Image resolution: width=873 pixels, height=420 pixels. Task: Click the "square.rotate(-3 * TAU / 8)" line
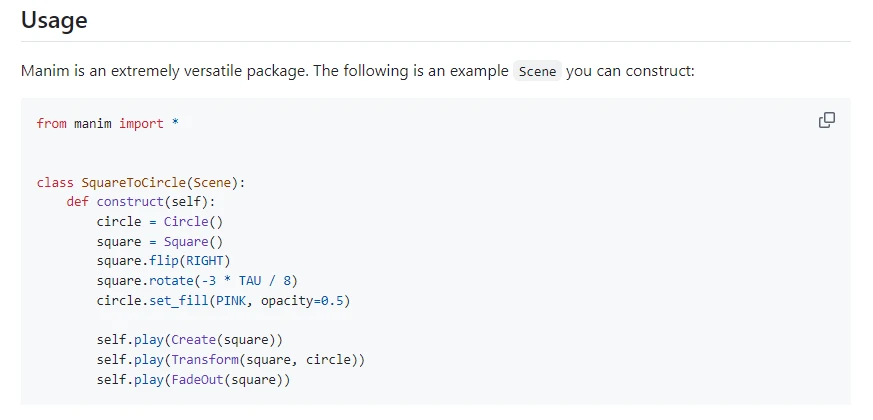(x=197, y=280)
